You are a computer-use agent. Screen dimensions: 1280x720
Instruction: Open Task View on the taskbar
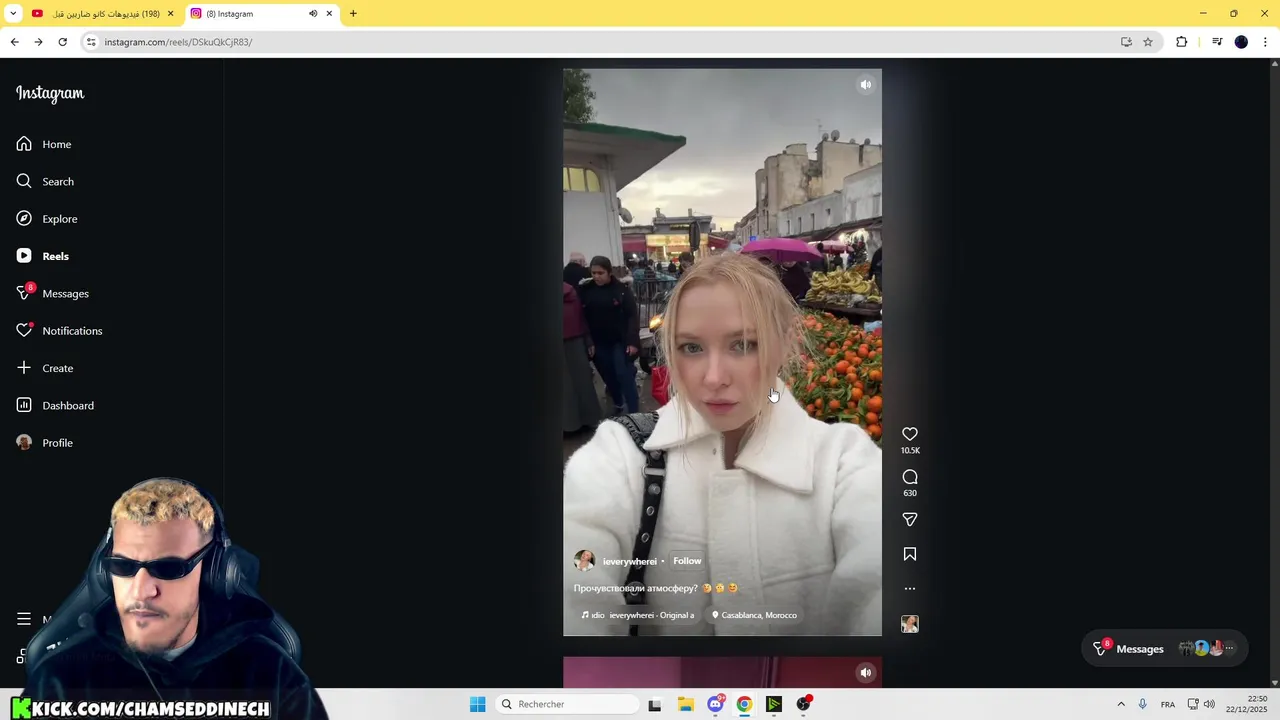click(x=655, y=704)
